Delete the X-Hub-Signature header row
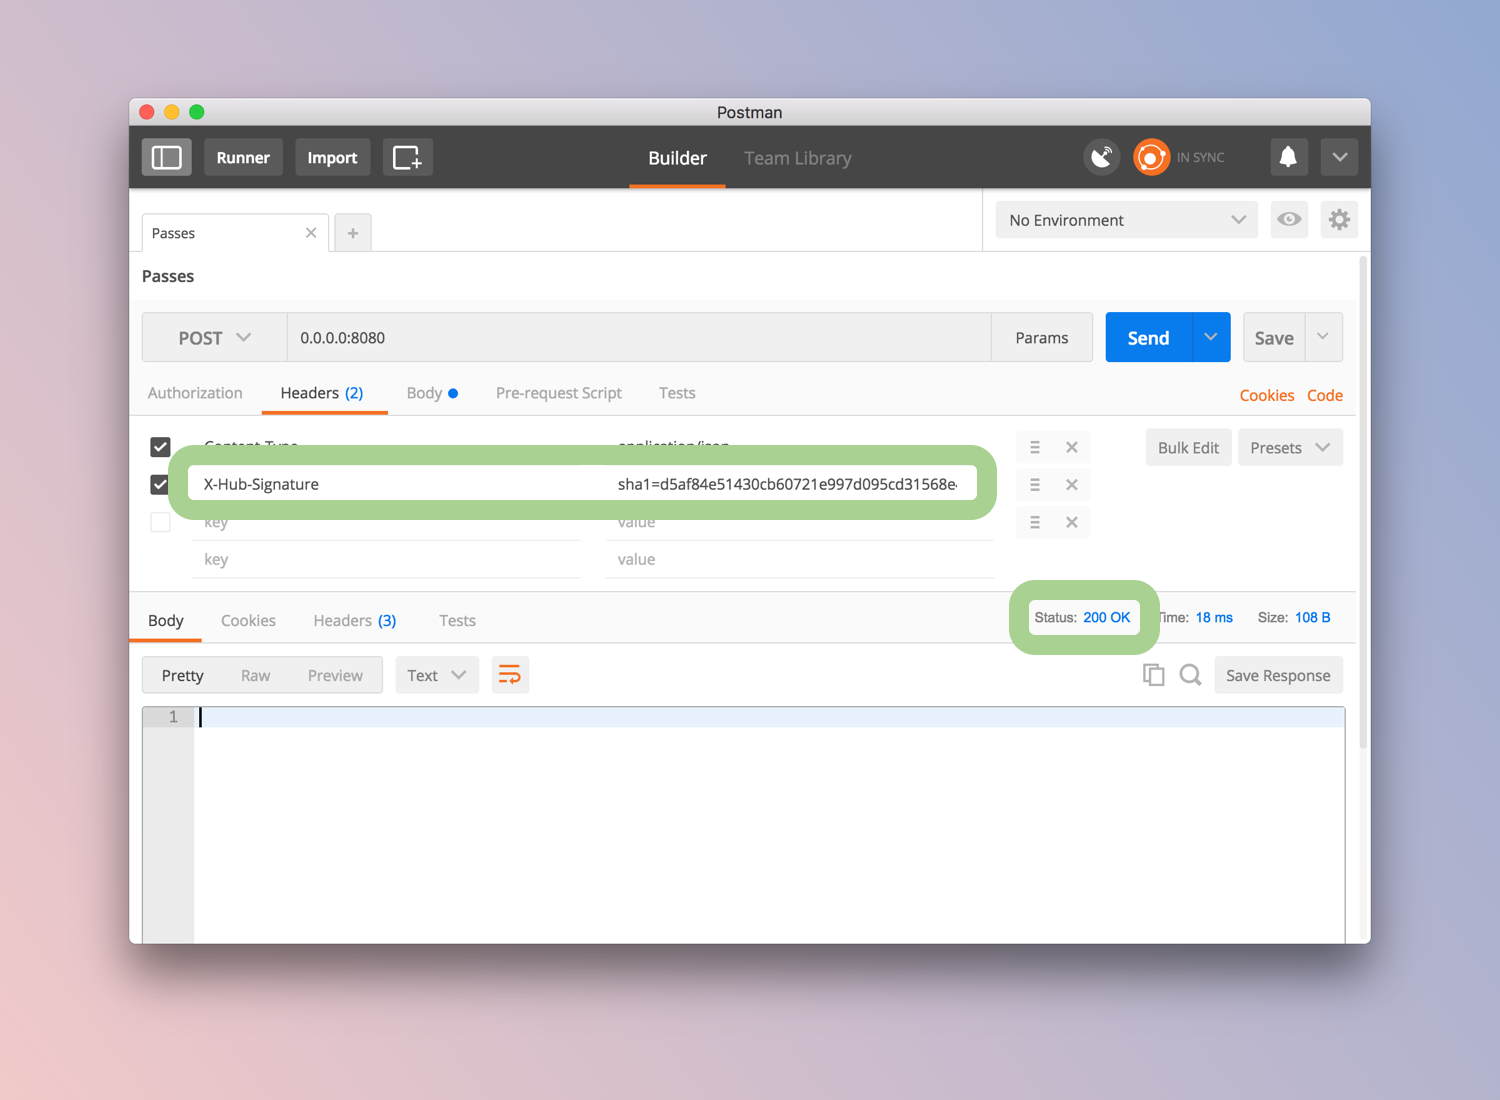 pos(1072,484)
